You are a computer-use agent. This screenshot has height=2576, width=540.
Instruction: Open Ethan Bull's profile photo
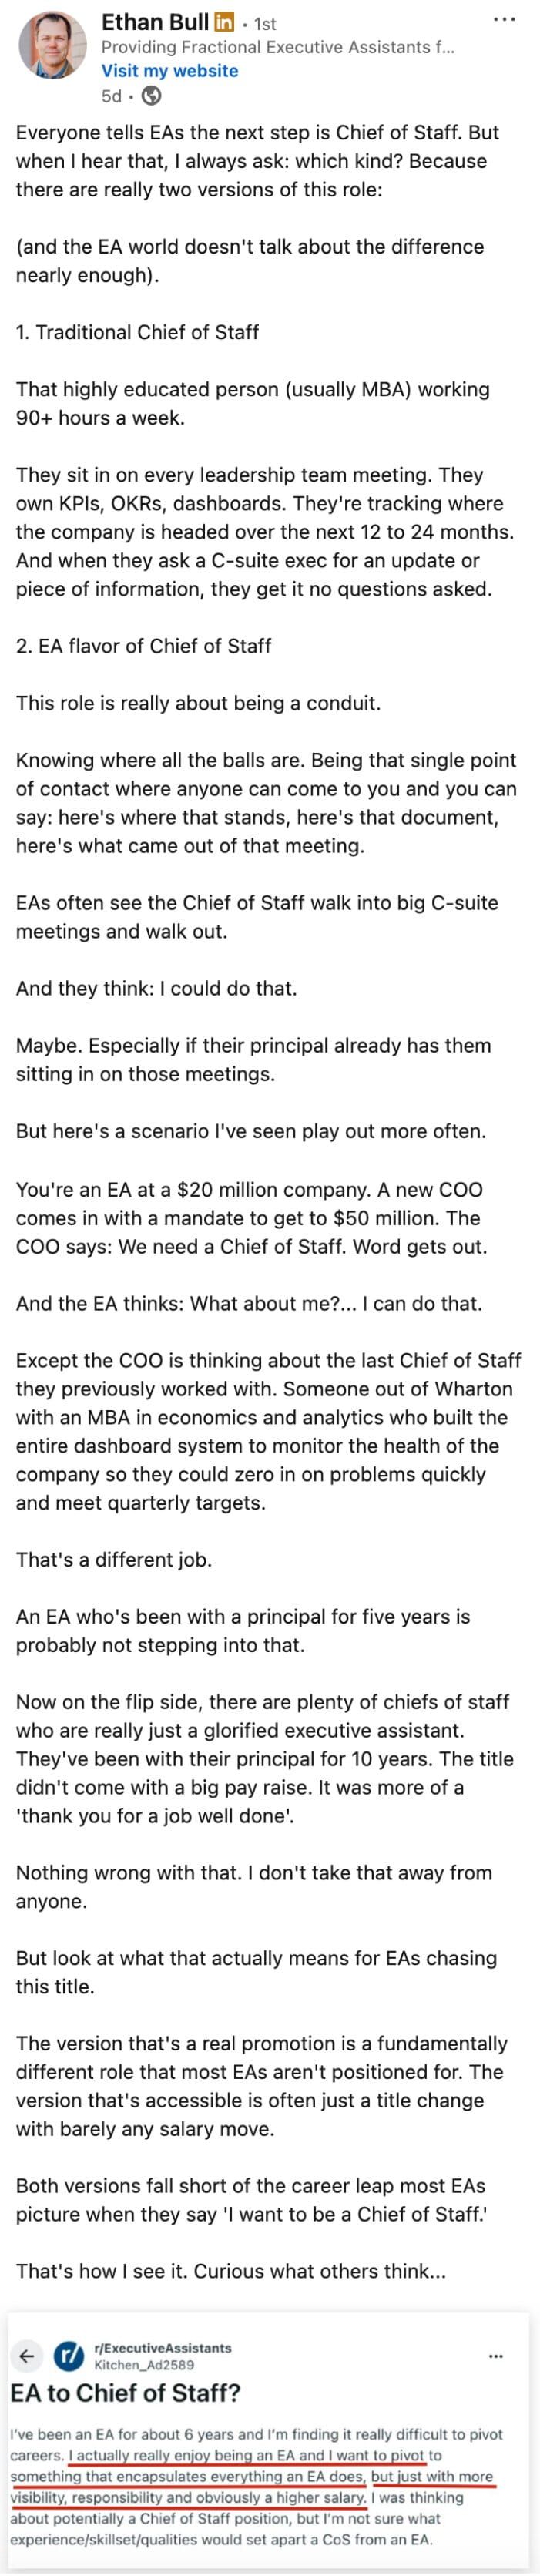point(53,45)
